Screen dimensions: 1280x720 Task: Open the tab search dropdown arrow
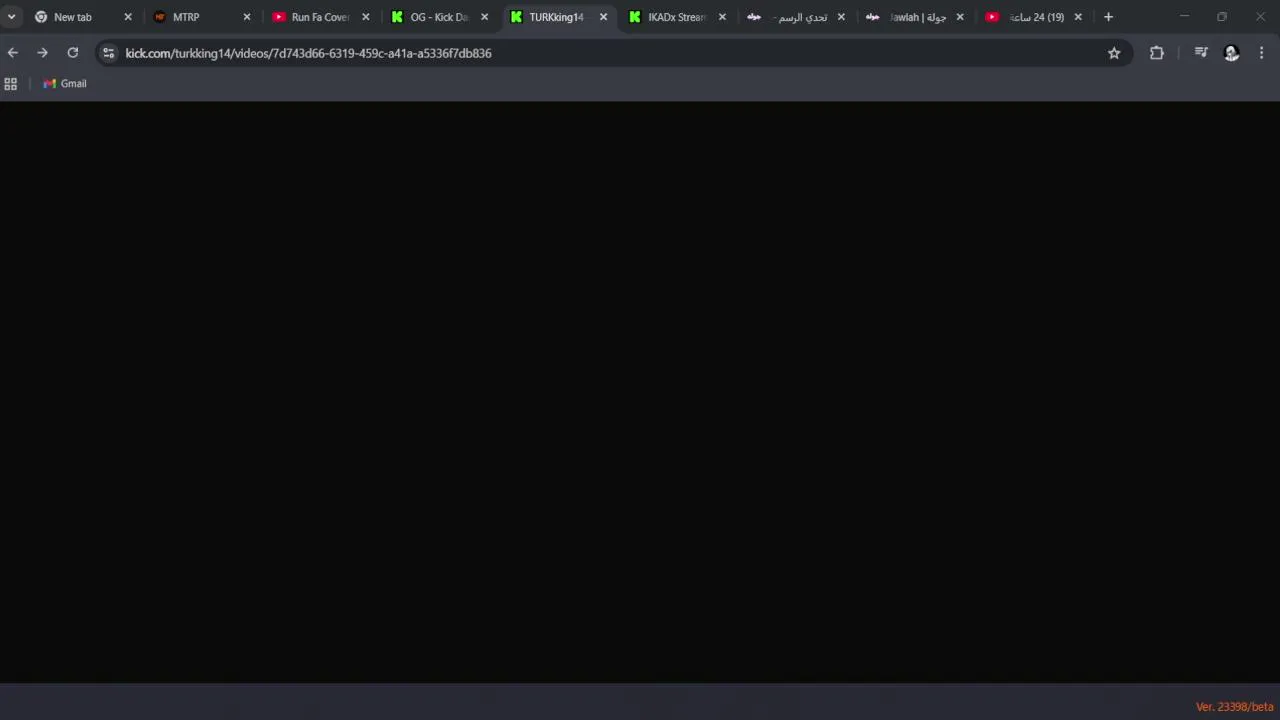12,17
